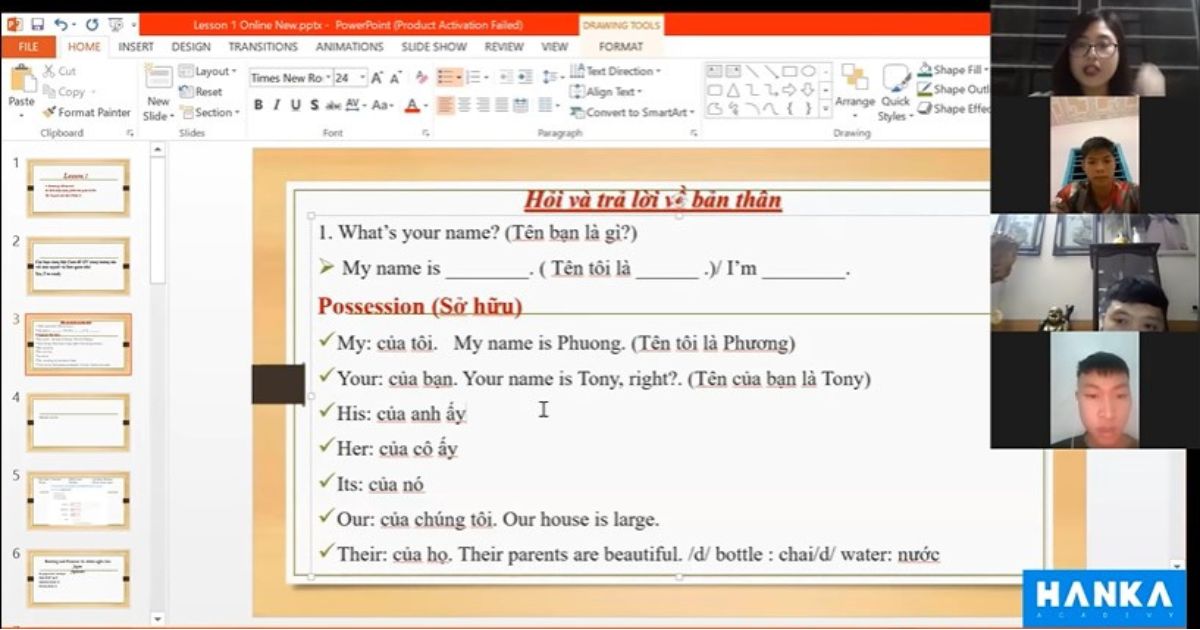Viewport: 1200px width, 630px height.
Task: Apply bold formatting with the Bold icon
Action: click(x=257, y=103)
